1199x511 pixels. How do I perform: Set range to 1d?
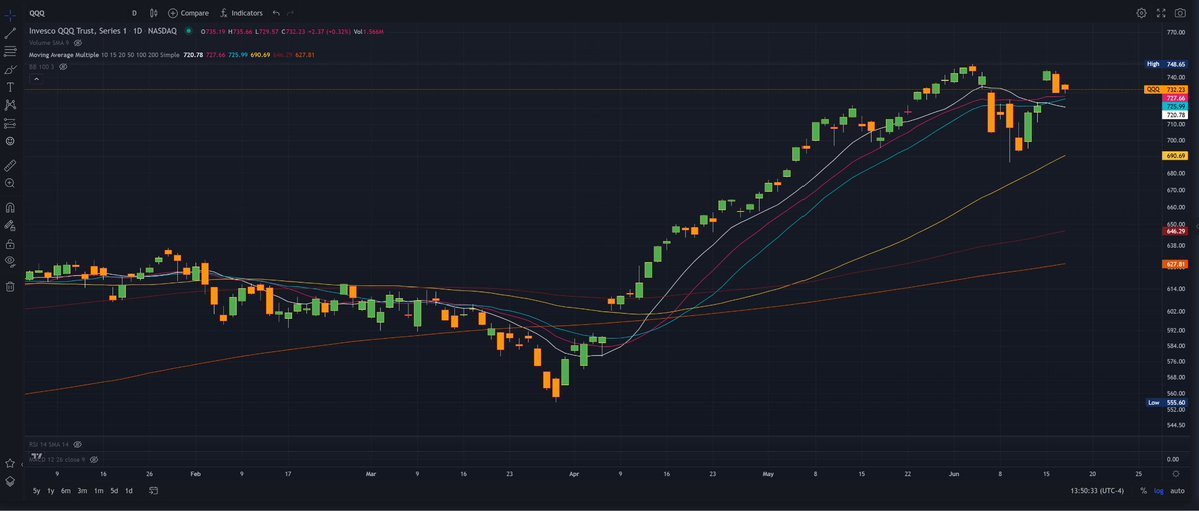(x=128, y=490)
